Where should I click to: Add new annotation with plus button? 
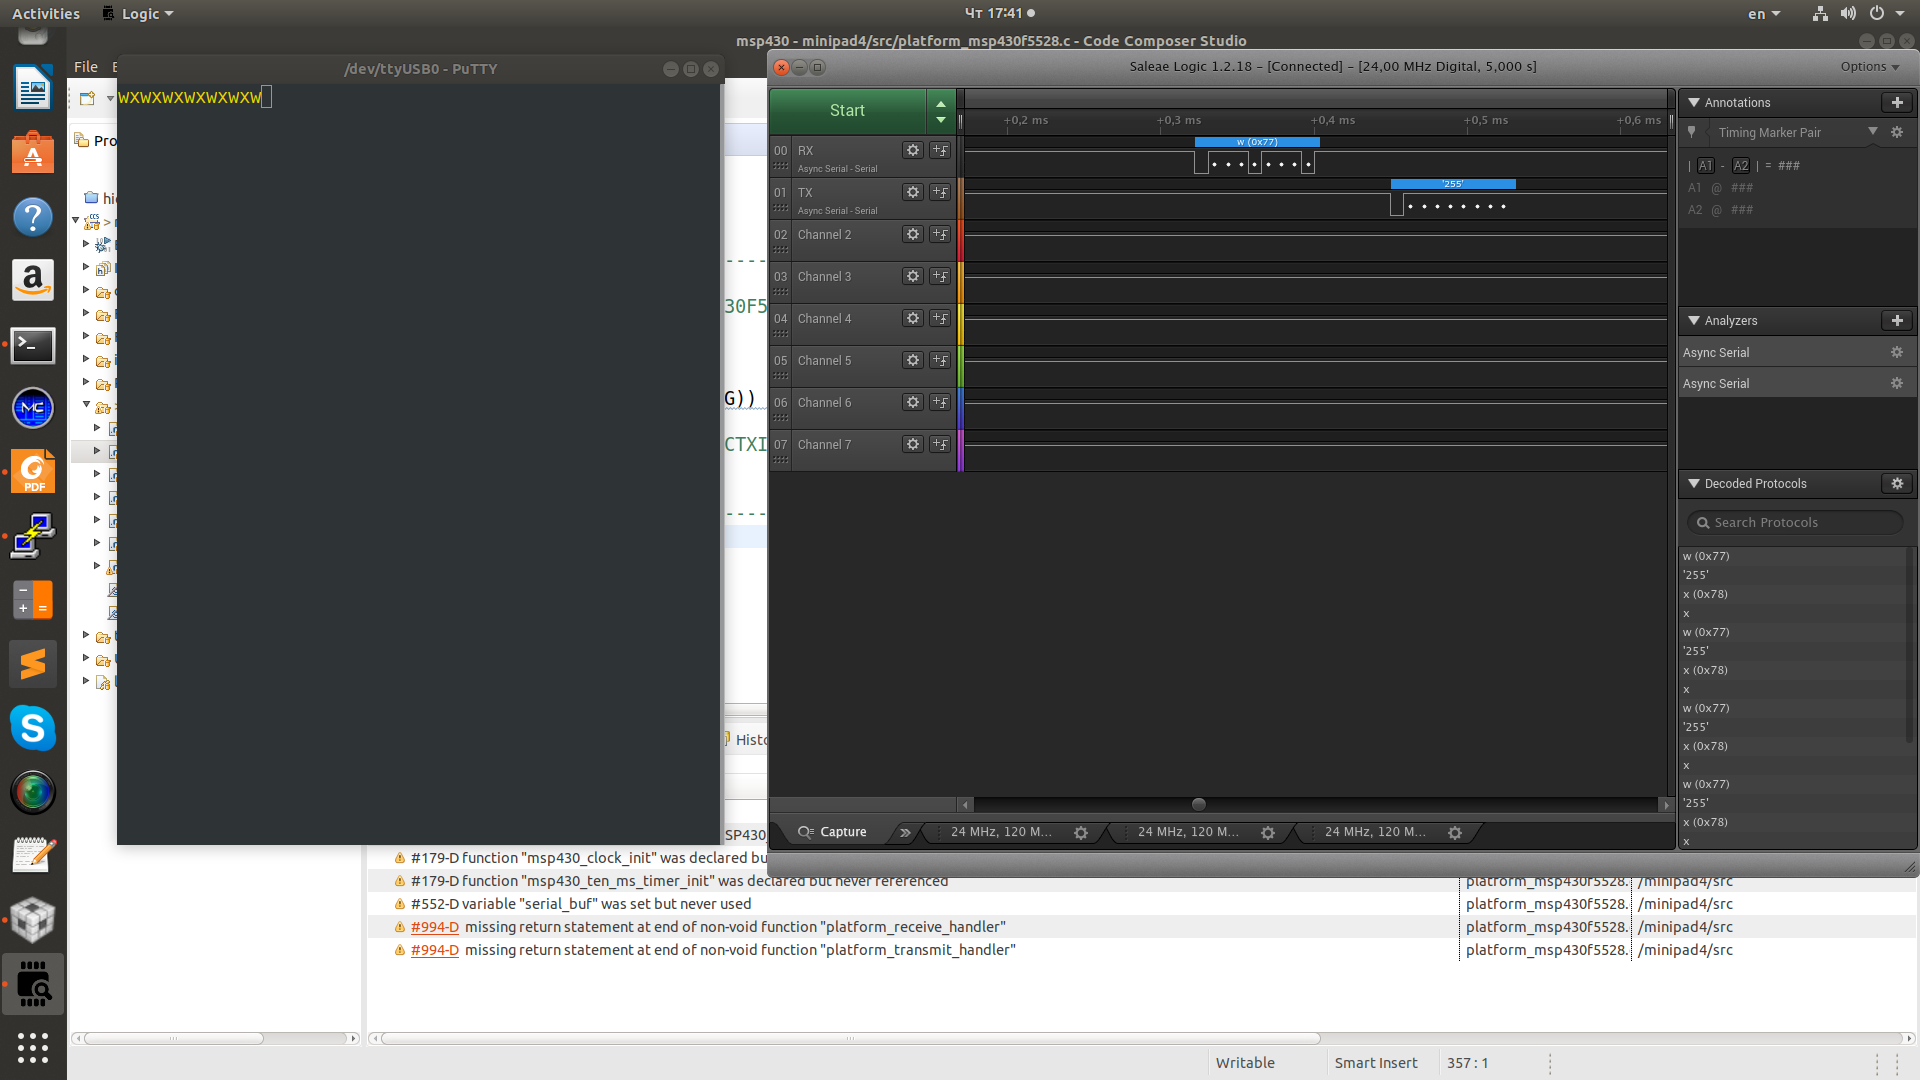(1896, 103)
